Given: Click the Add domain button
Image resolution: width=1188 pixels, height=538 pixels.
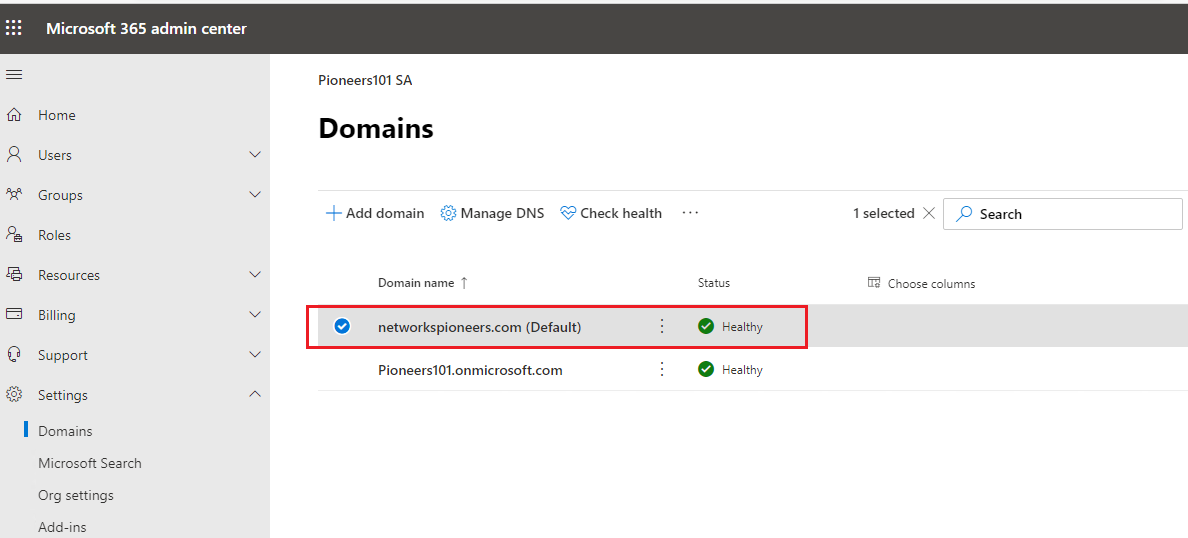Looking at the screenshot, I should 375,214.
